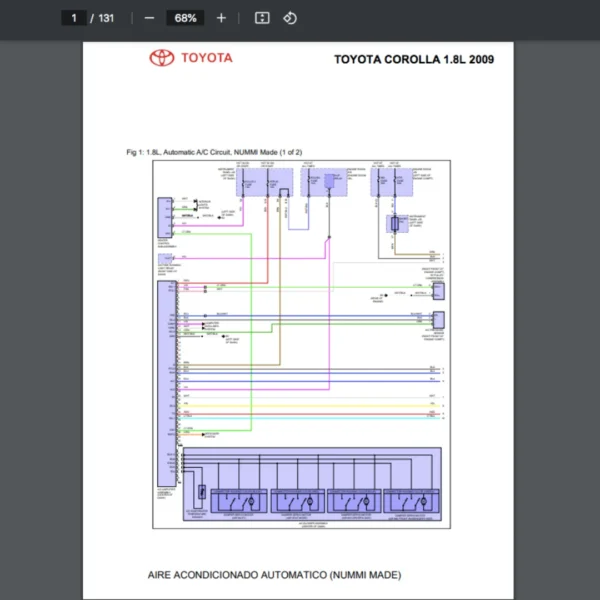The height and width of the screenshot is (600, 600).
Task: Select the current page number field
Action: [73, 18]
